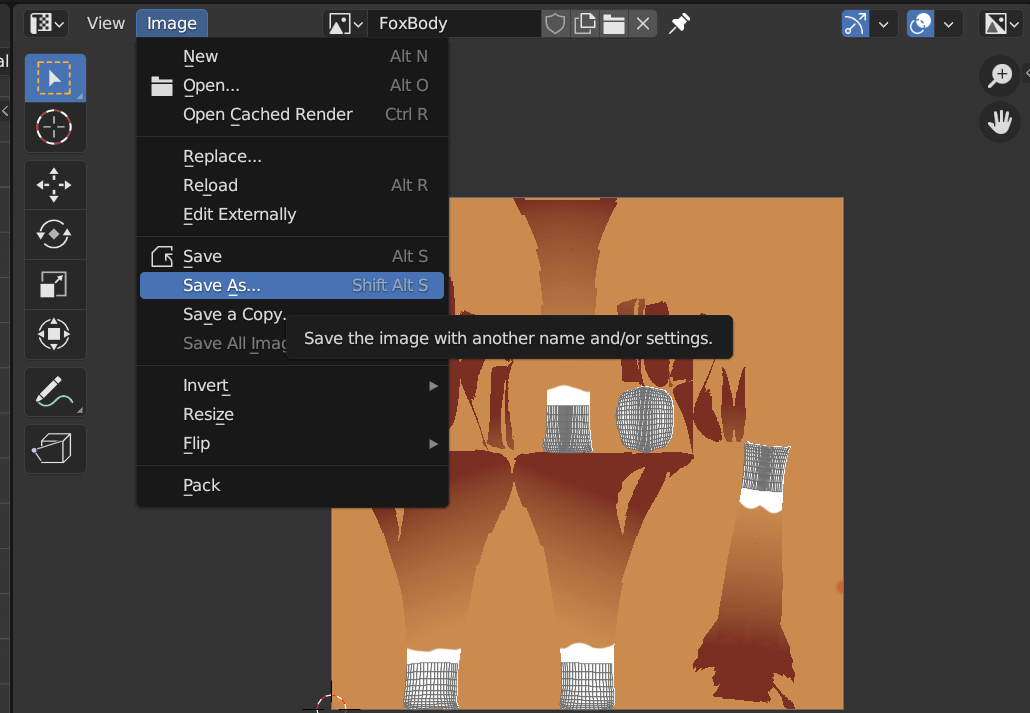Open the editor type dropdown

click(47, 24)
